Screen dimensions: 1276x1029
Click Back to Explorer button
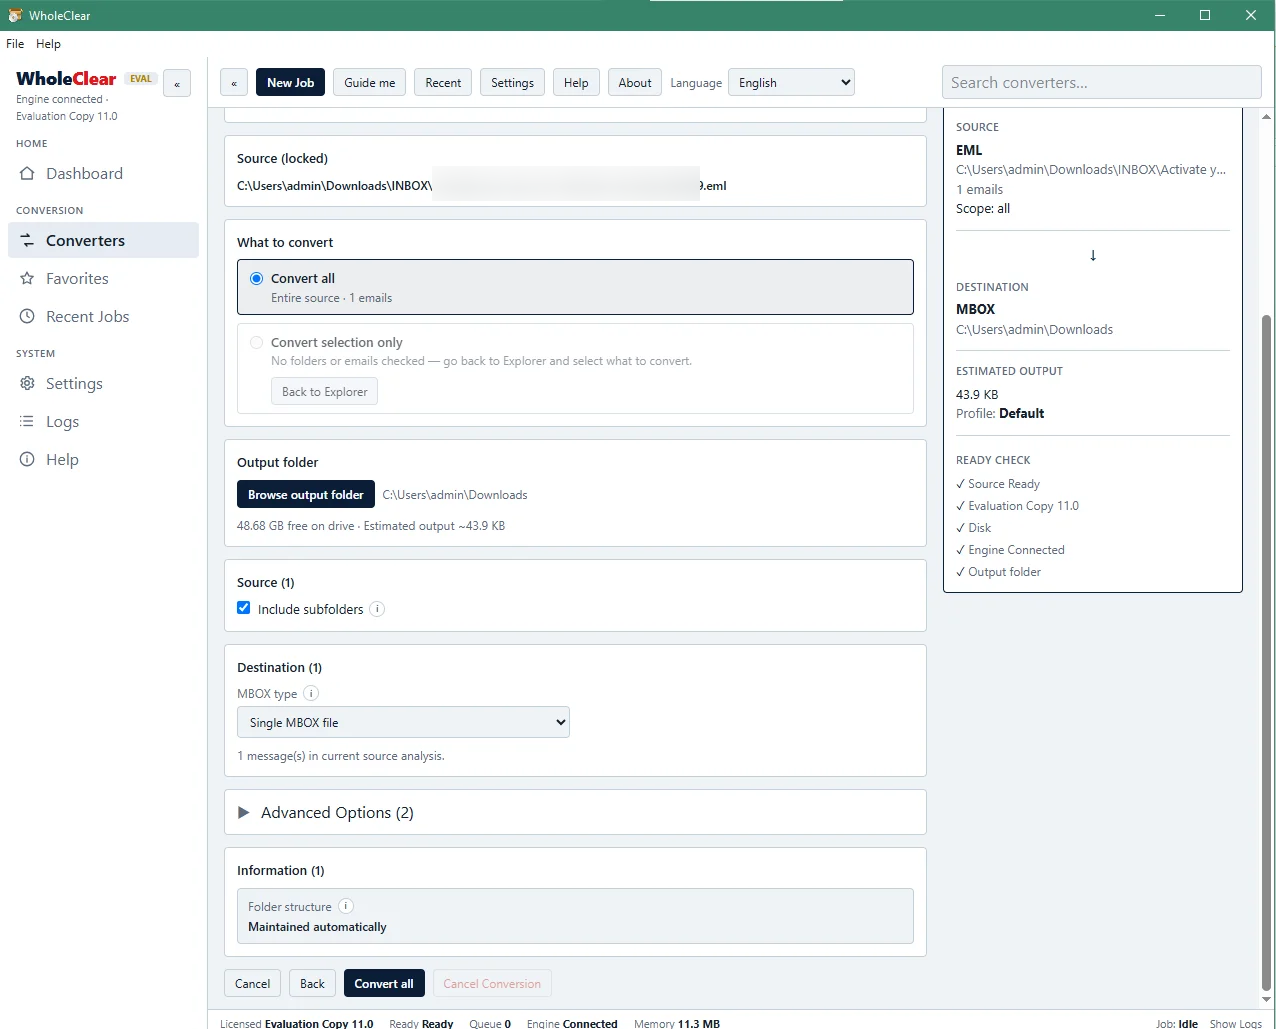pyautogui.click(x=324, y=392)
